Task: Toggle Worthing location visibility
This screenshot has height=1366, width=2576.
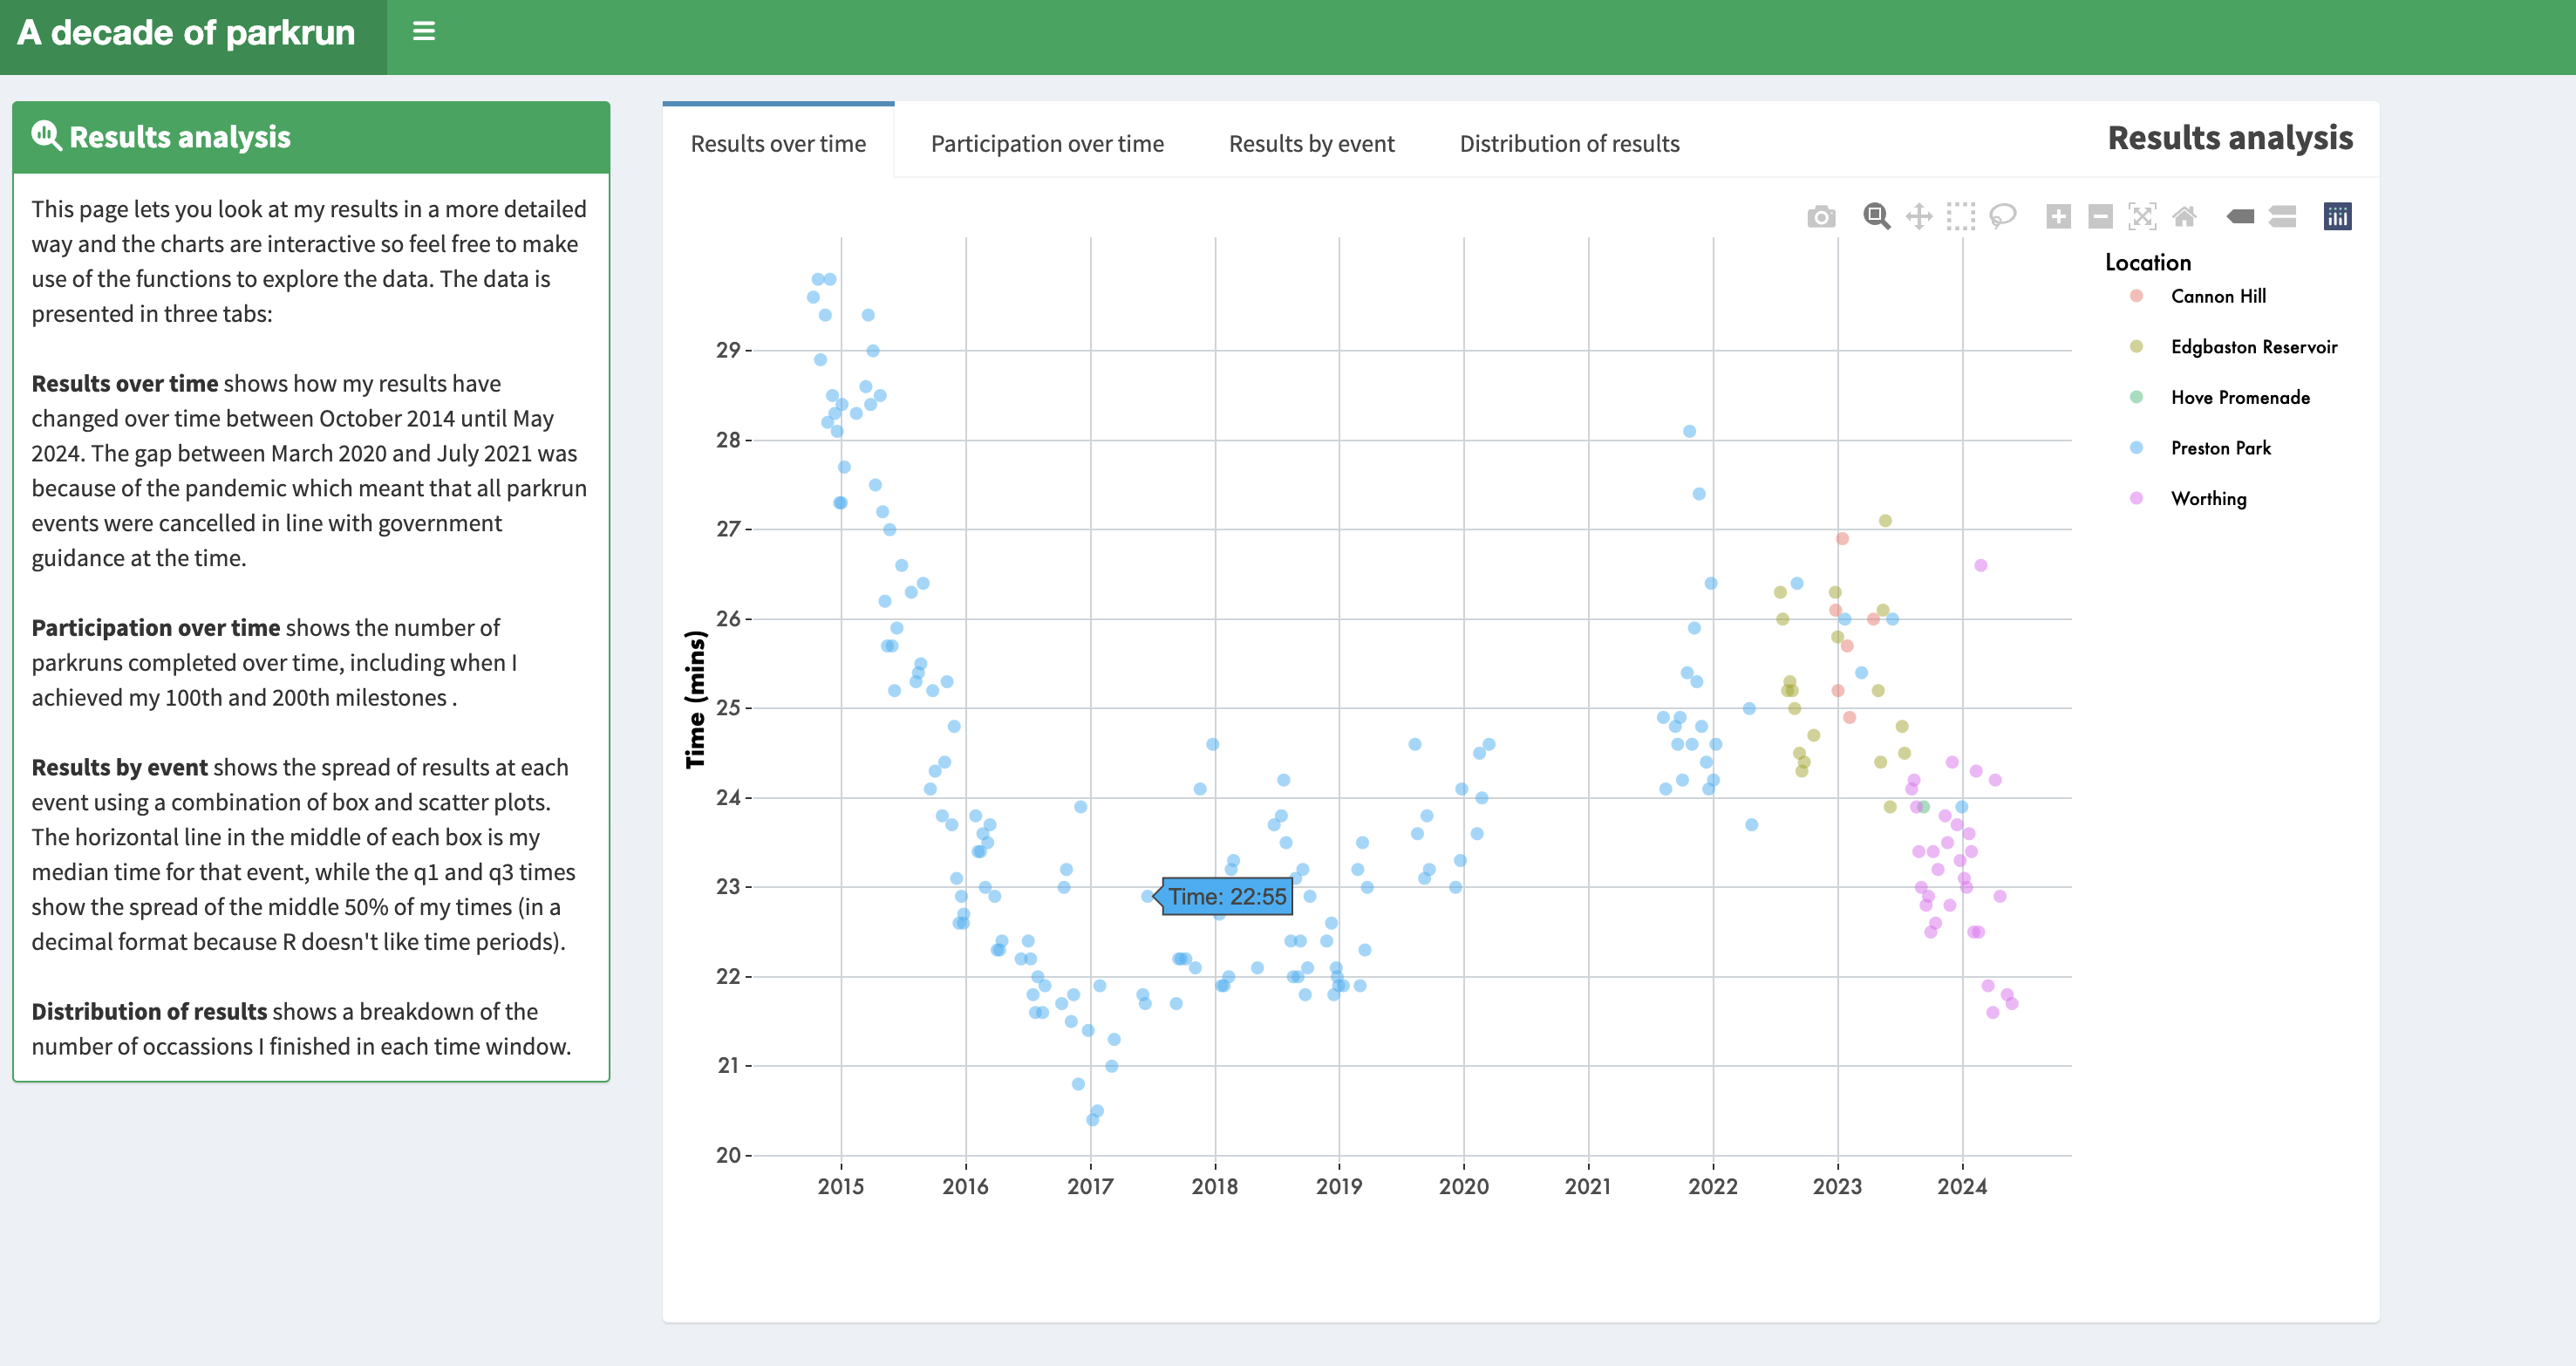Action: pos(2210,499)
